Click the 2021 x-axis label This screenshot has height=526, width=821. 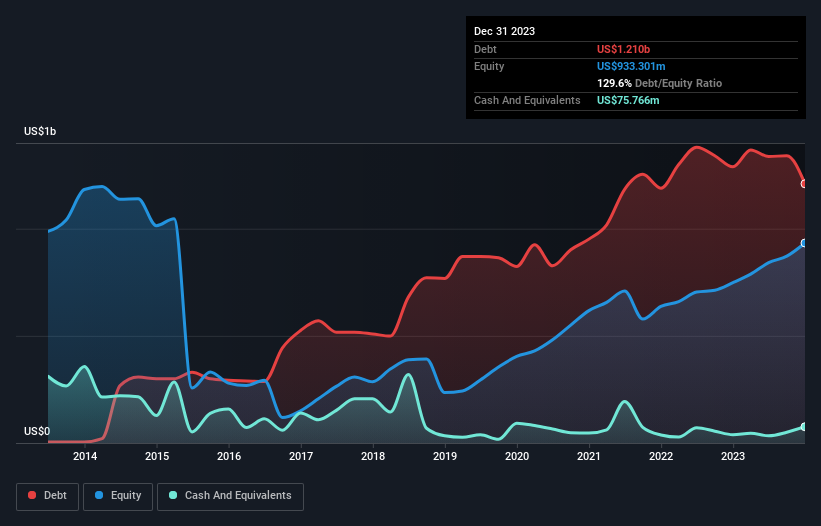589,456
